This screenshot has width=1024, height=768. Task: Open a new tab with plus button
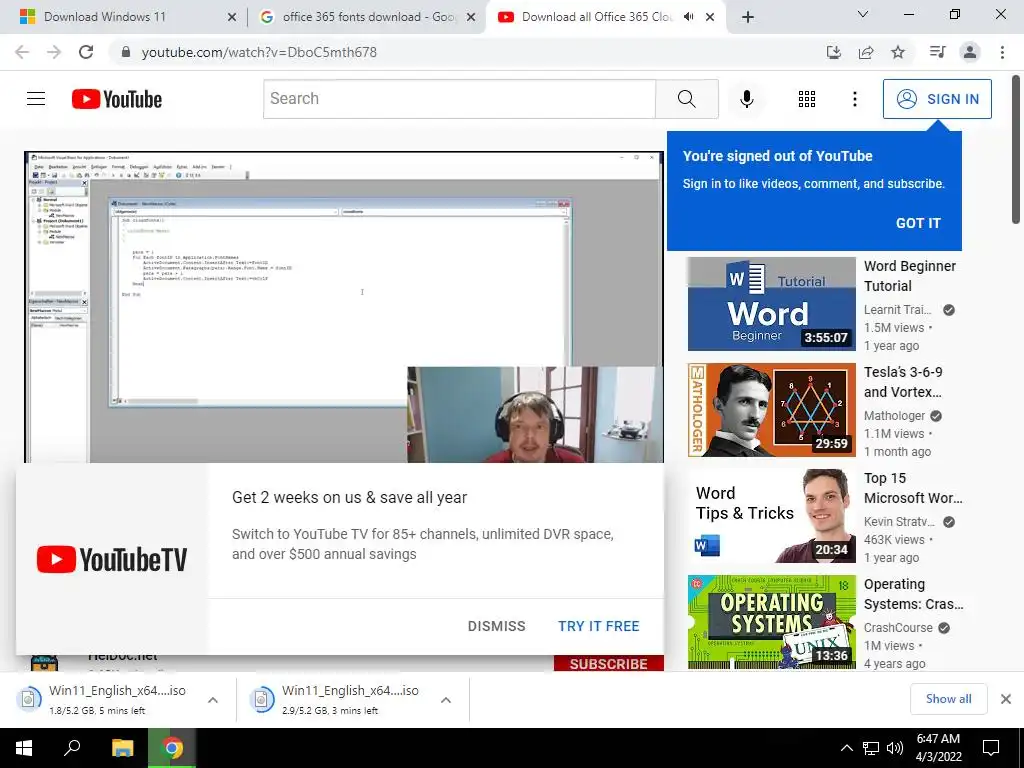click(x=748, y=17)
